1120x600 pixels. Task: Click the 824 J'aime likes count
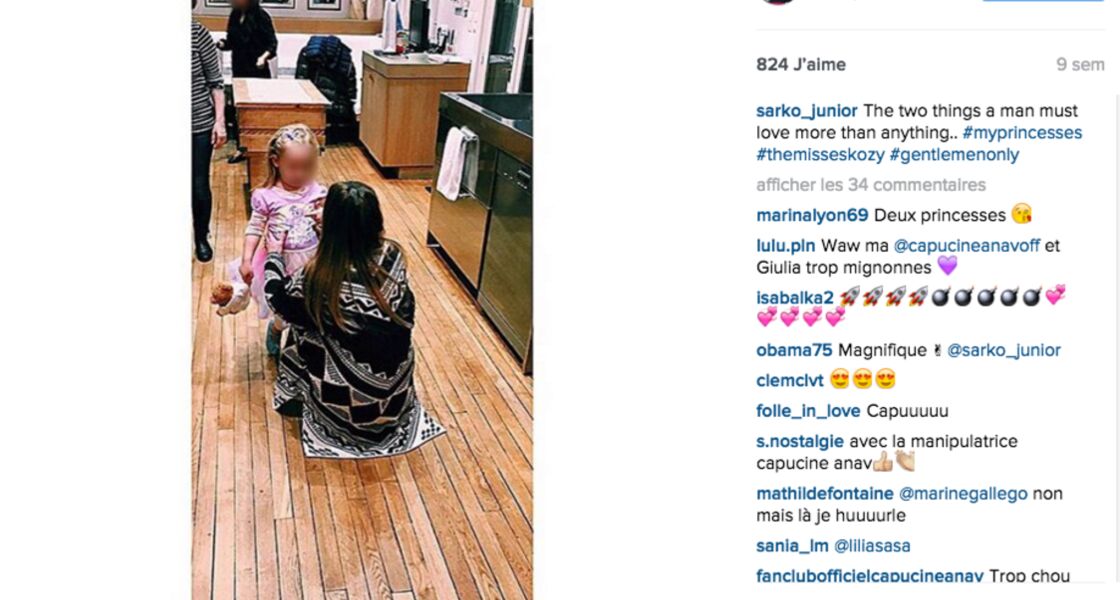point(801,65)
